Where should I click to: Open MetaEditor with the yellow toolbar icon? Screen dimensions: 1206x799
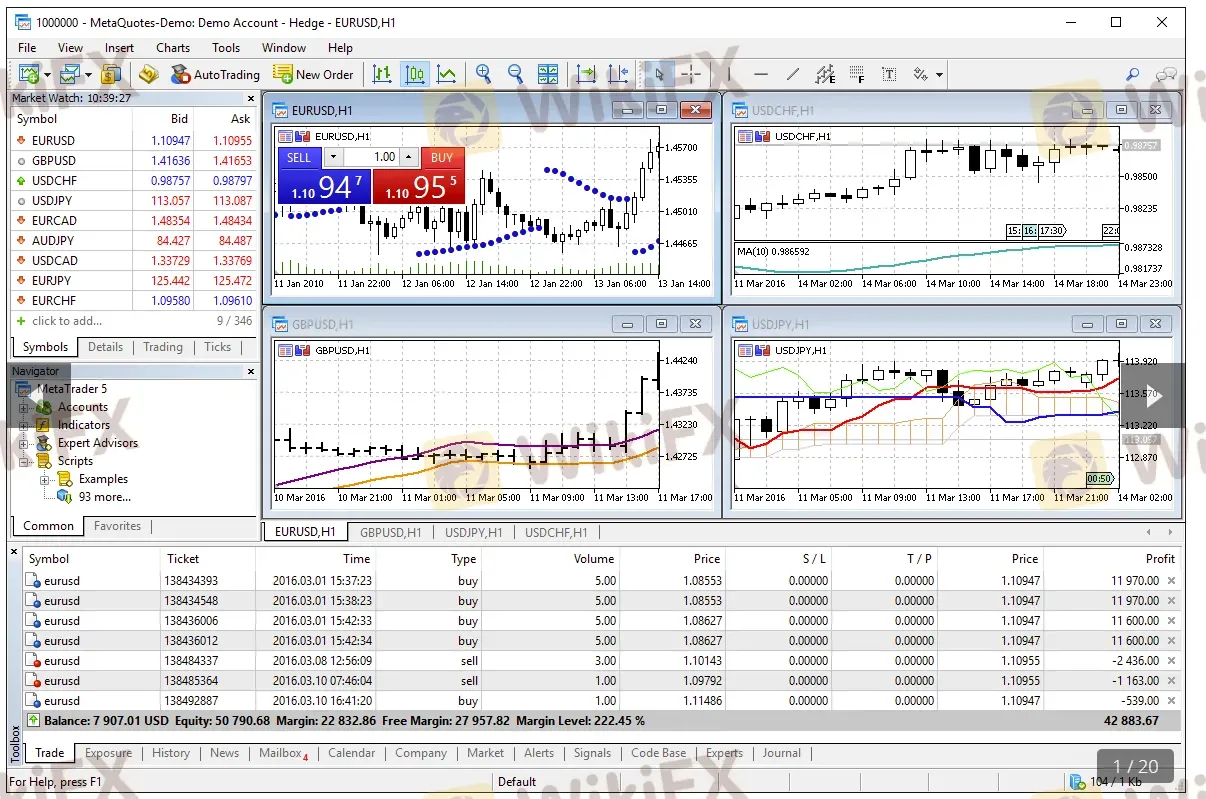[x=149, y=74]
